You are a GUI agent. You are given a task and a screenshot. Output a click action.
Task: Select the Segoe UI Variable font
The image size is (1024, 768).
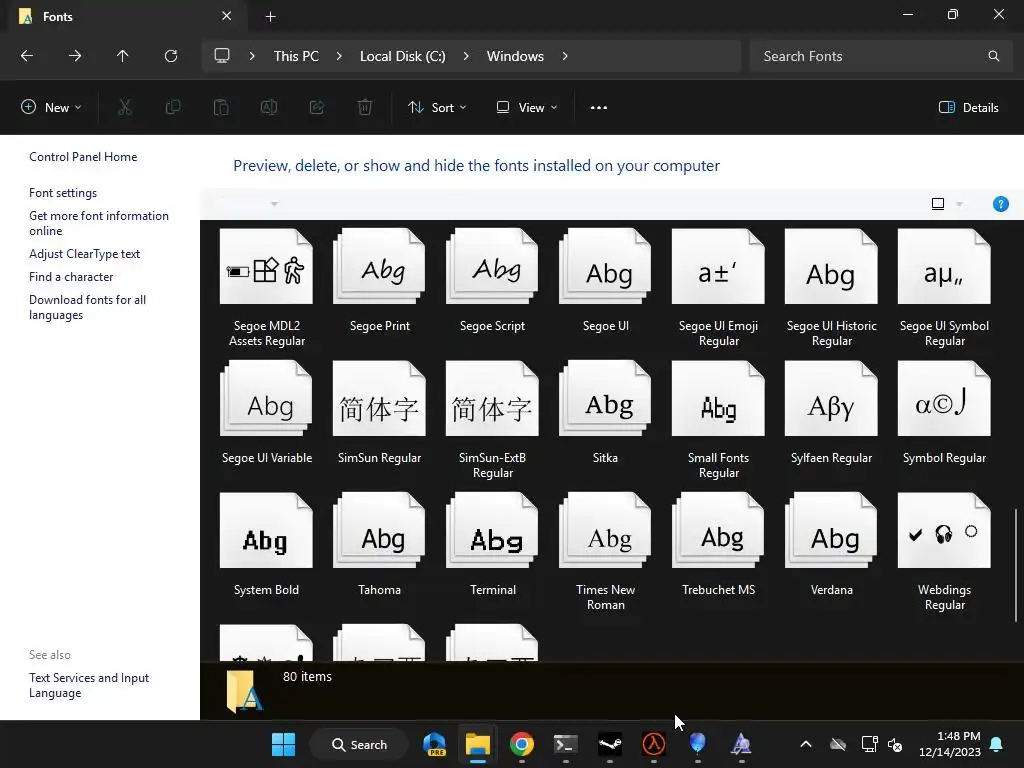click(x=266, y=413)
